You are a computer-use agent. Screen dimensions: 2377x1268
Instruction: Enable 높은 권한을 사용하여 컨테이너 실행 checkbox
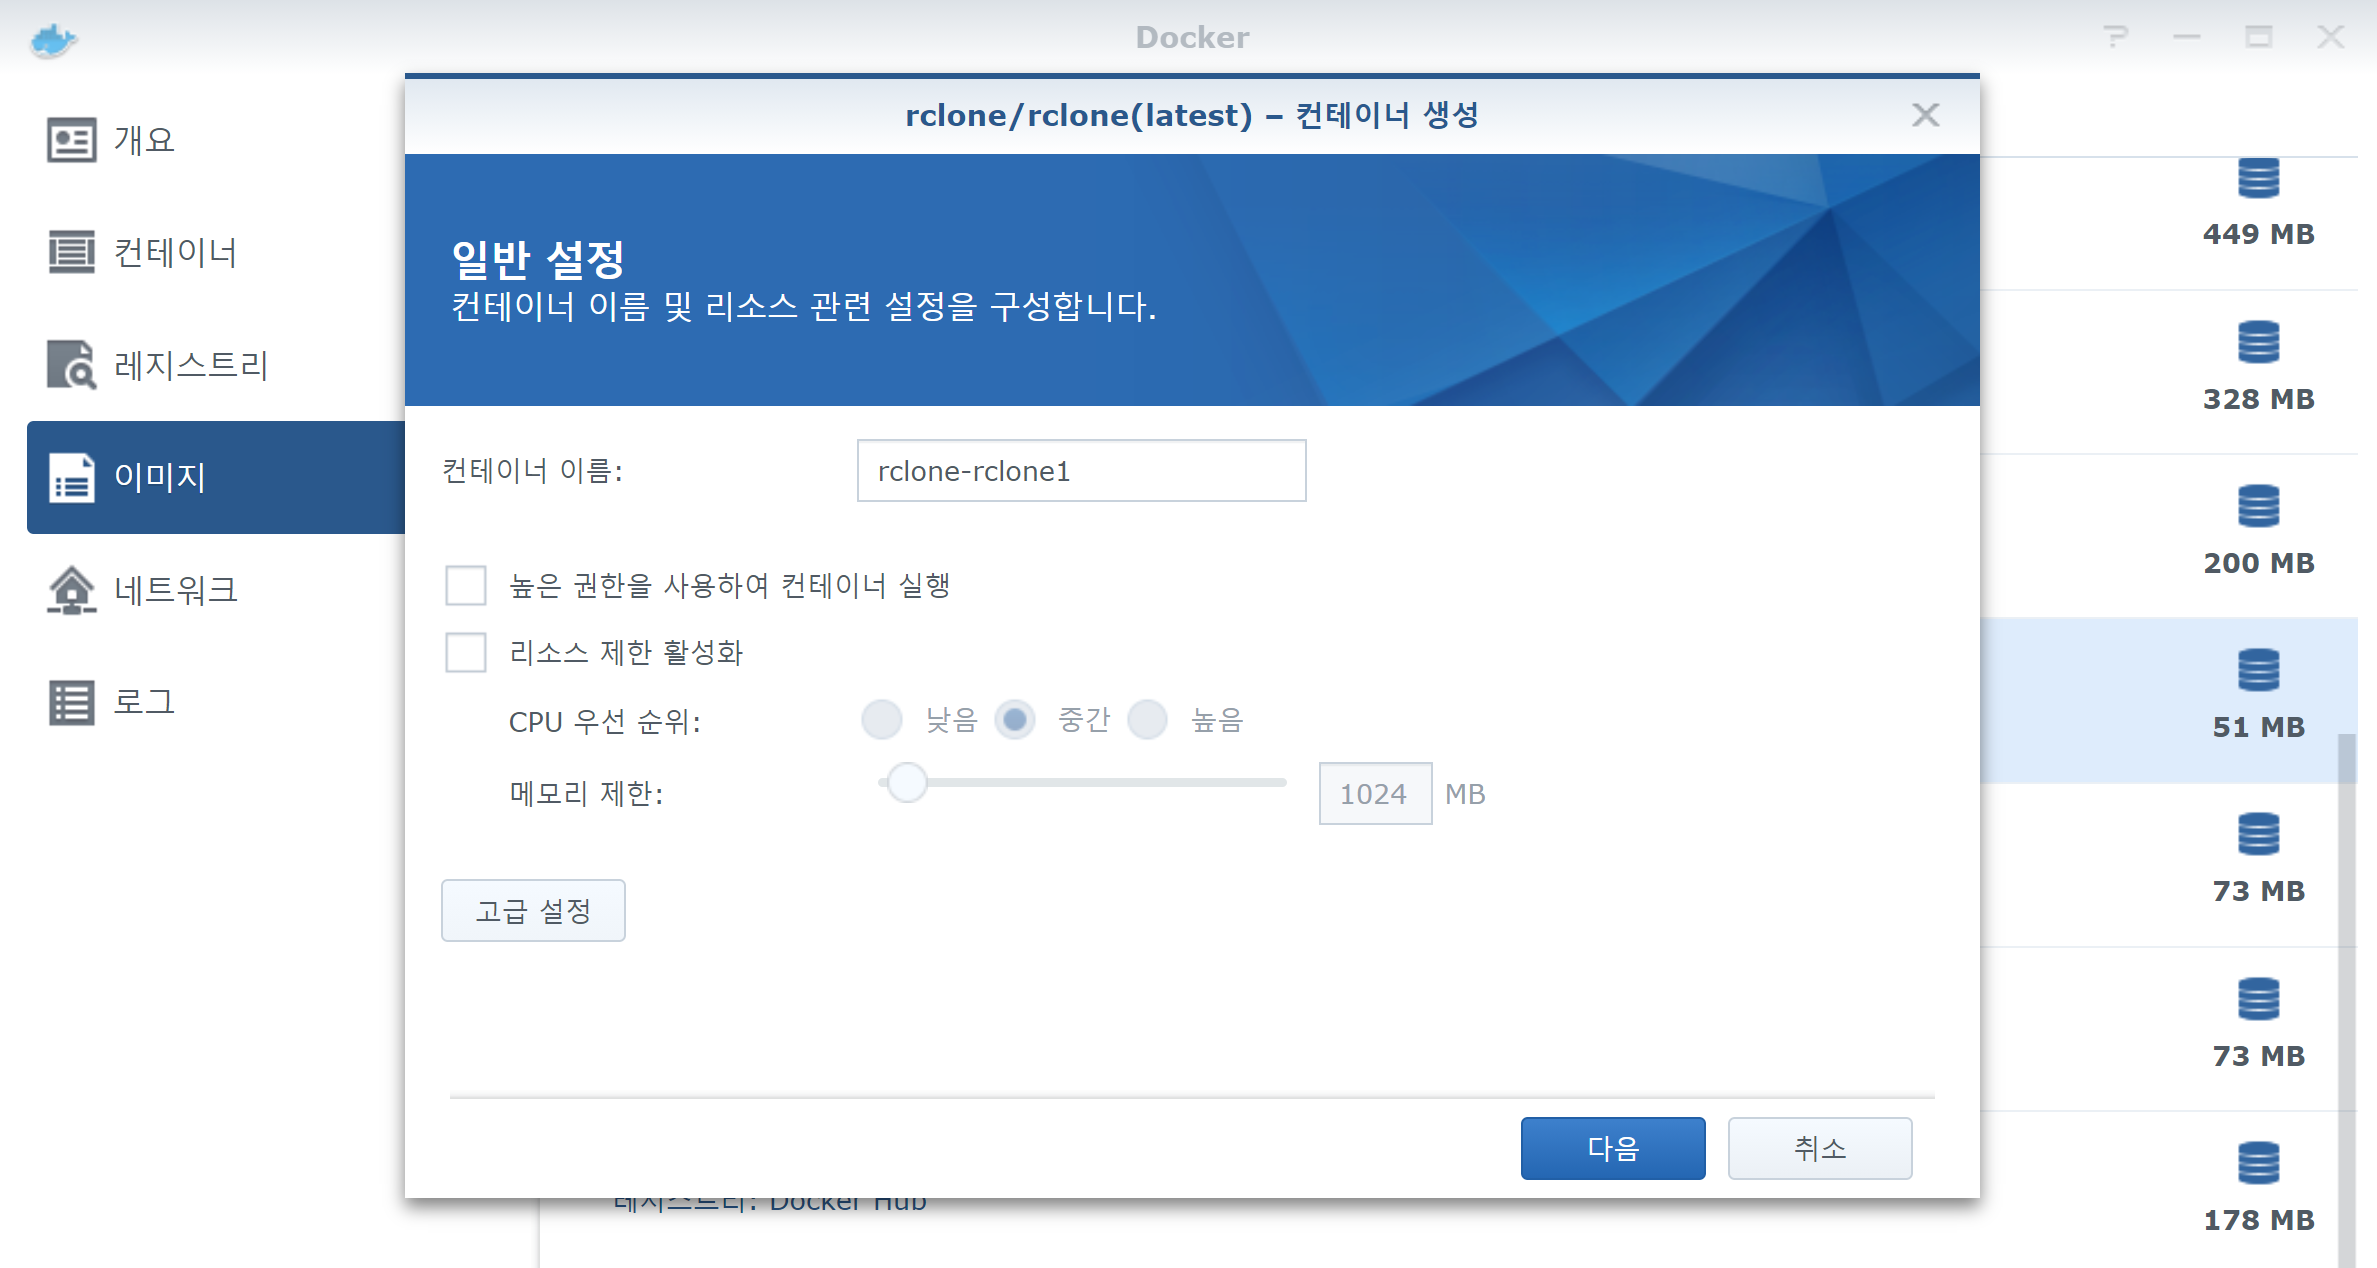click(x=466, y=585)
